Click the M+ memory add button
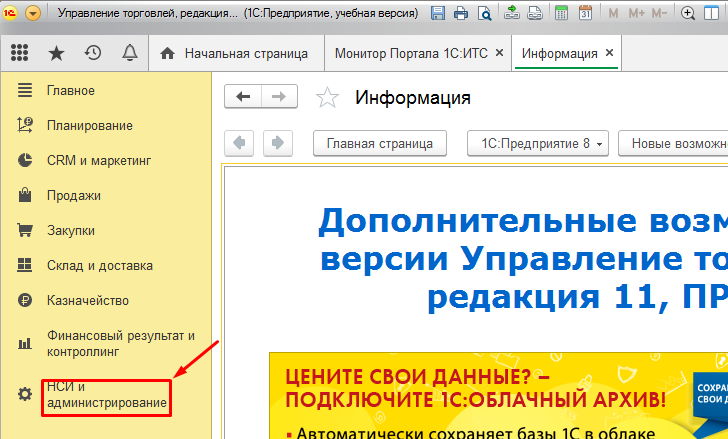 636,13
